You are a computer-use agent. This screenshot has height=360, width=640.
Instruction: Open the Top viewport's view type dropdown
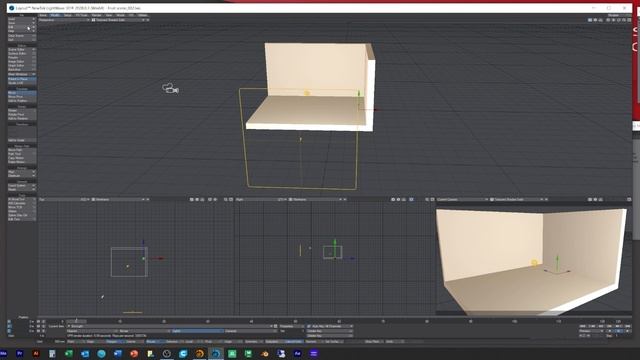(x=64, y=200)
